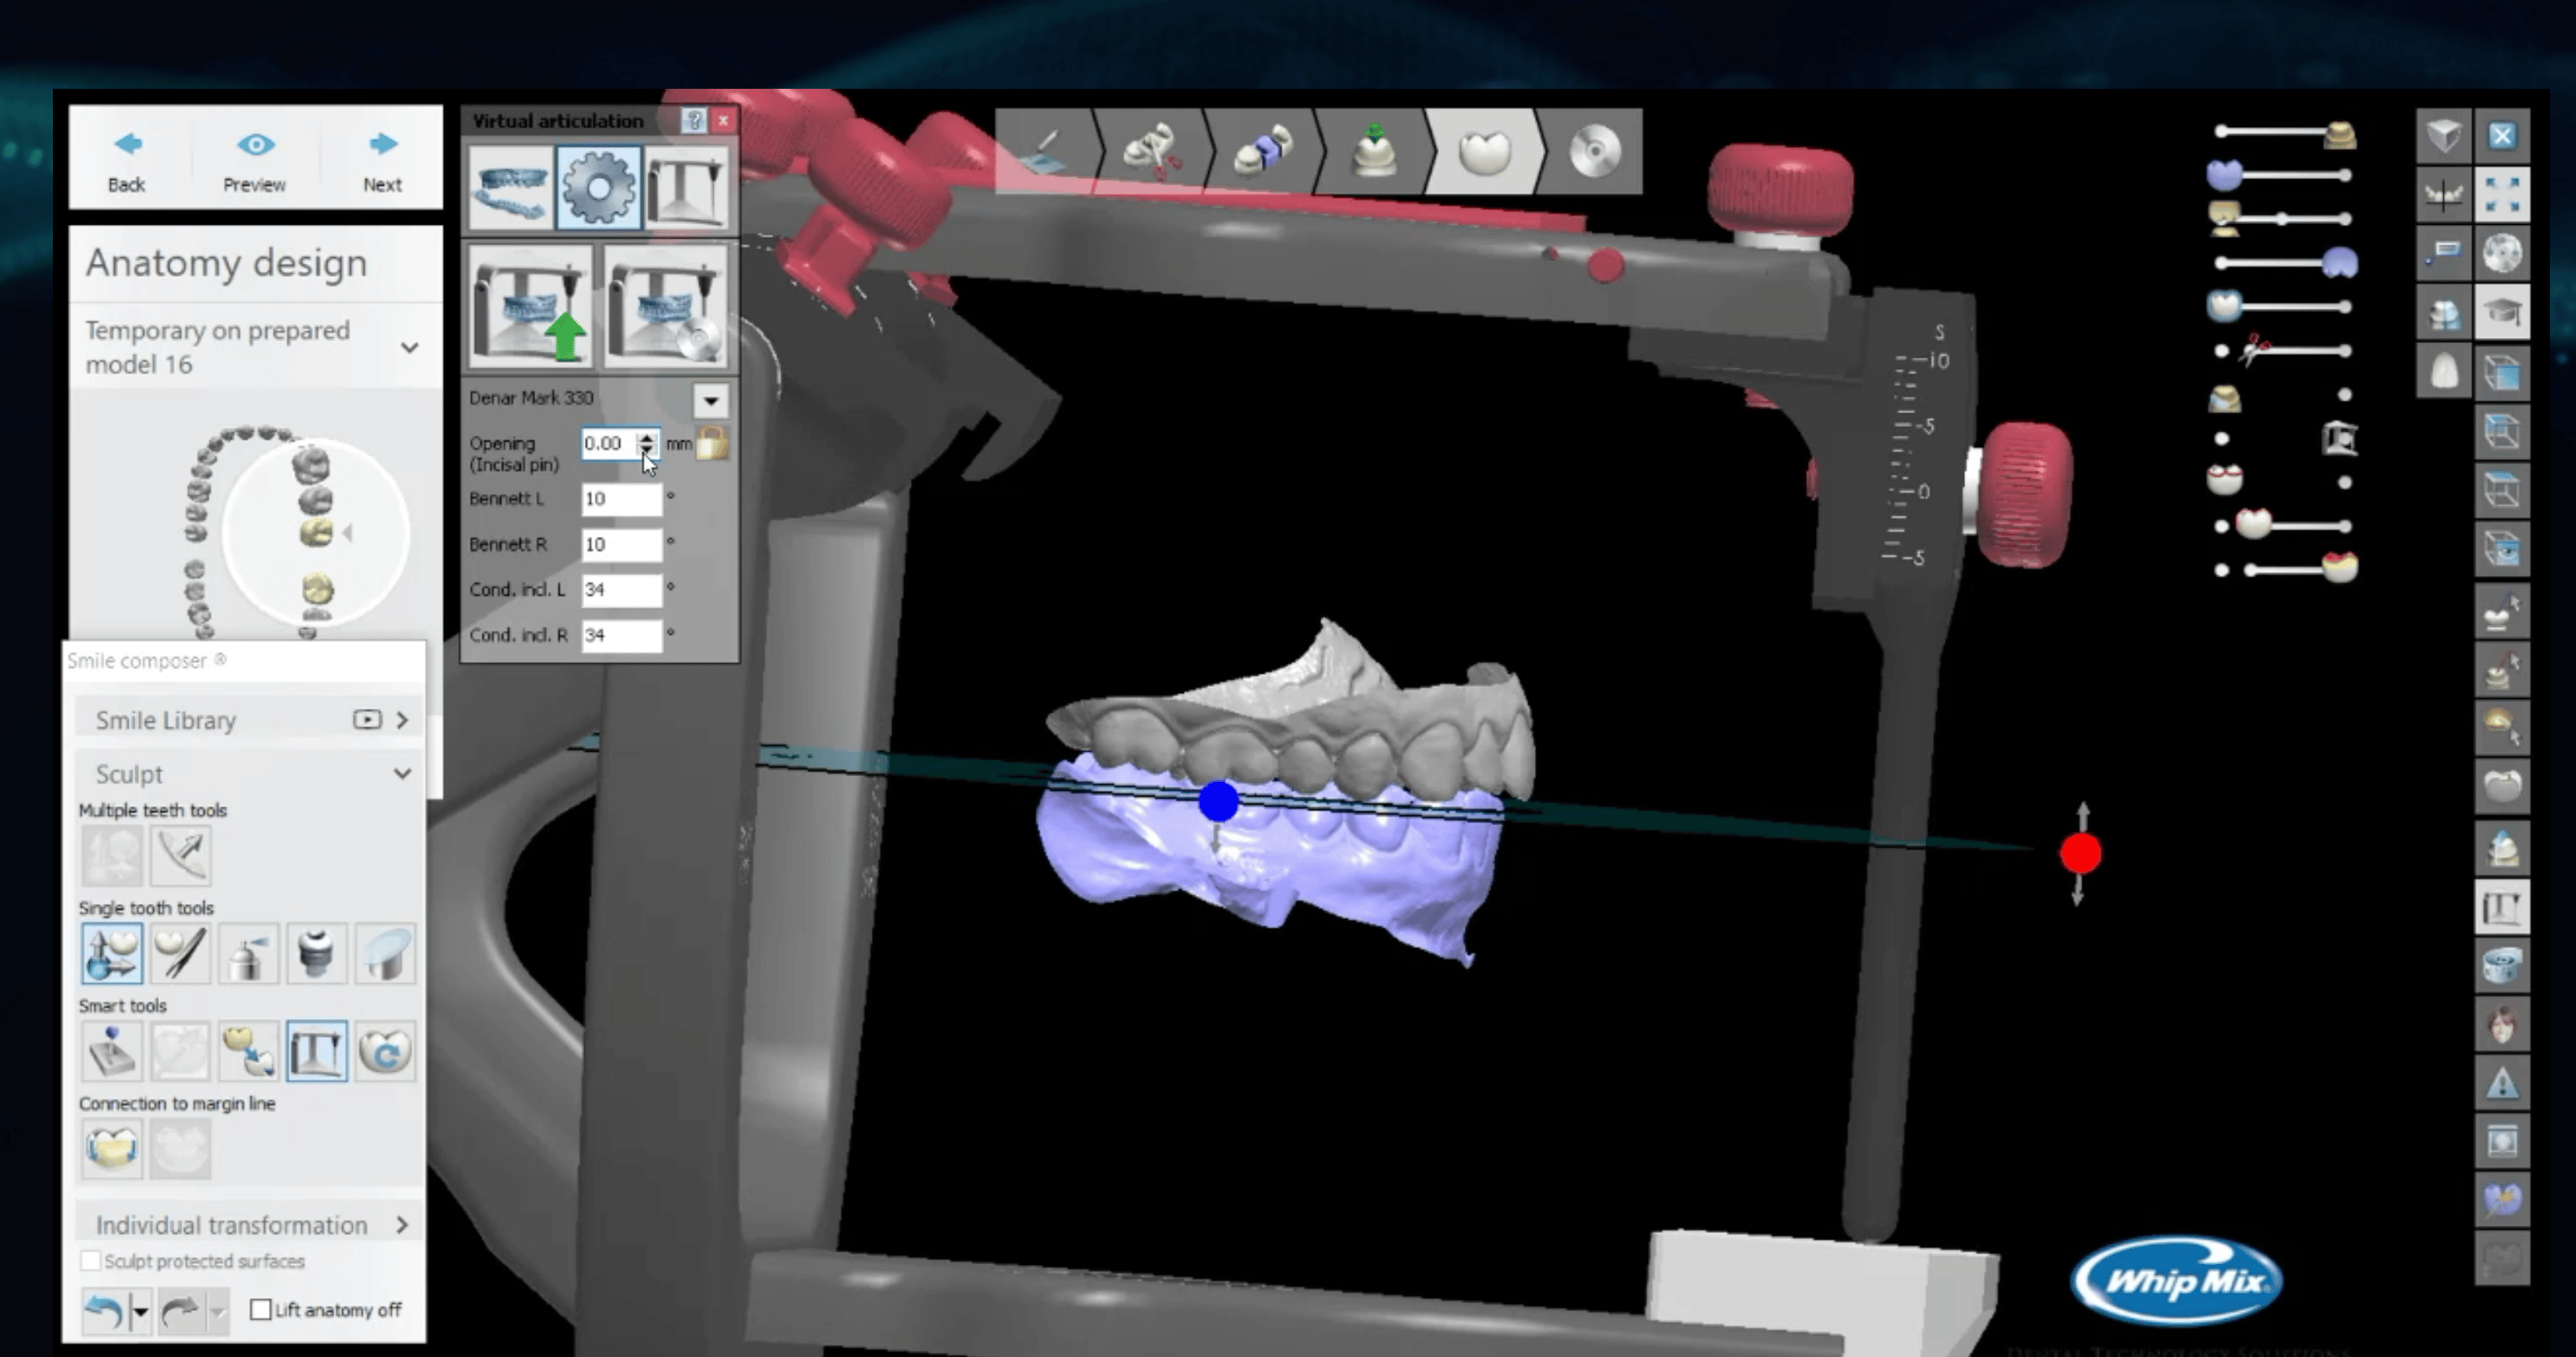The image size is (2576, 1357).
Task: Click the Bennett L input field
Action: coord(620,499)
